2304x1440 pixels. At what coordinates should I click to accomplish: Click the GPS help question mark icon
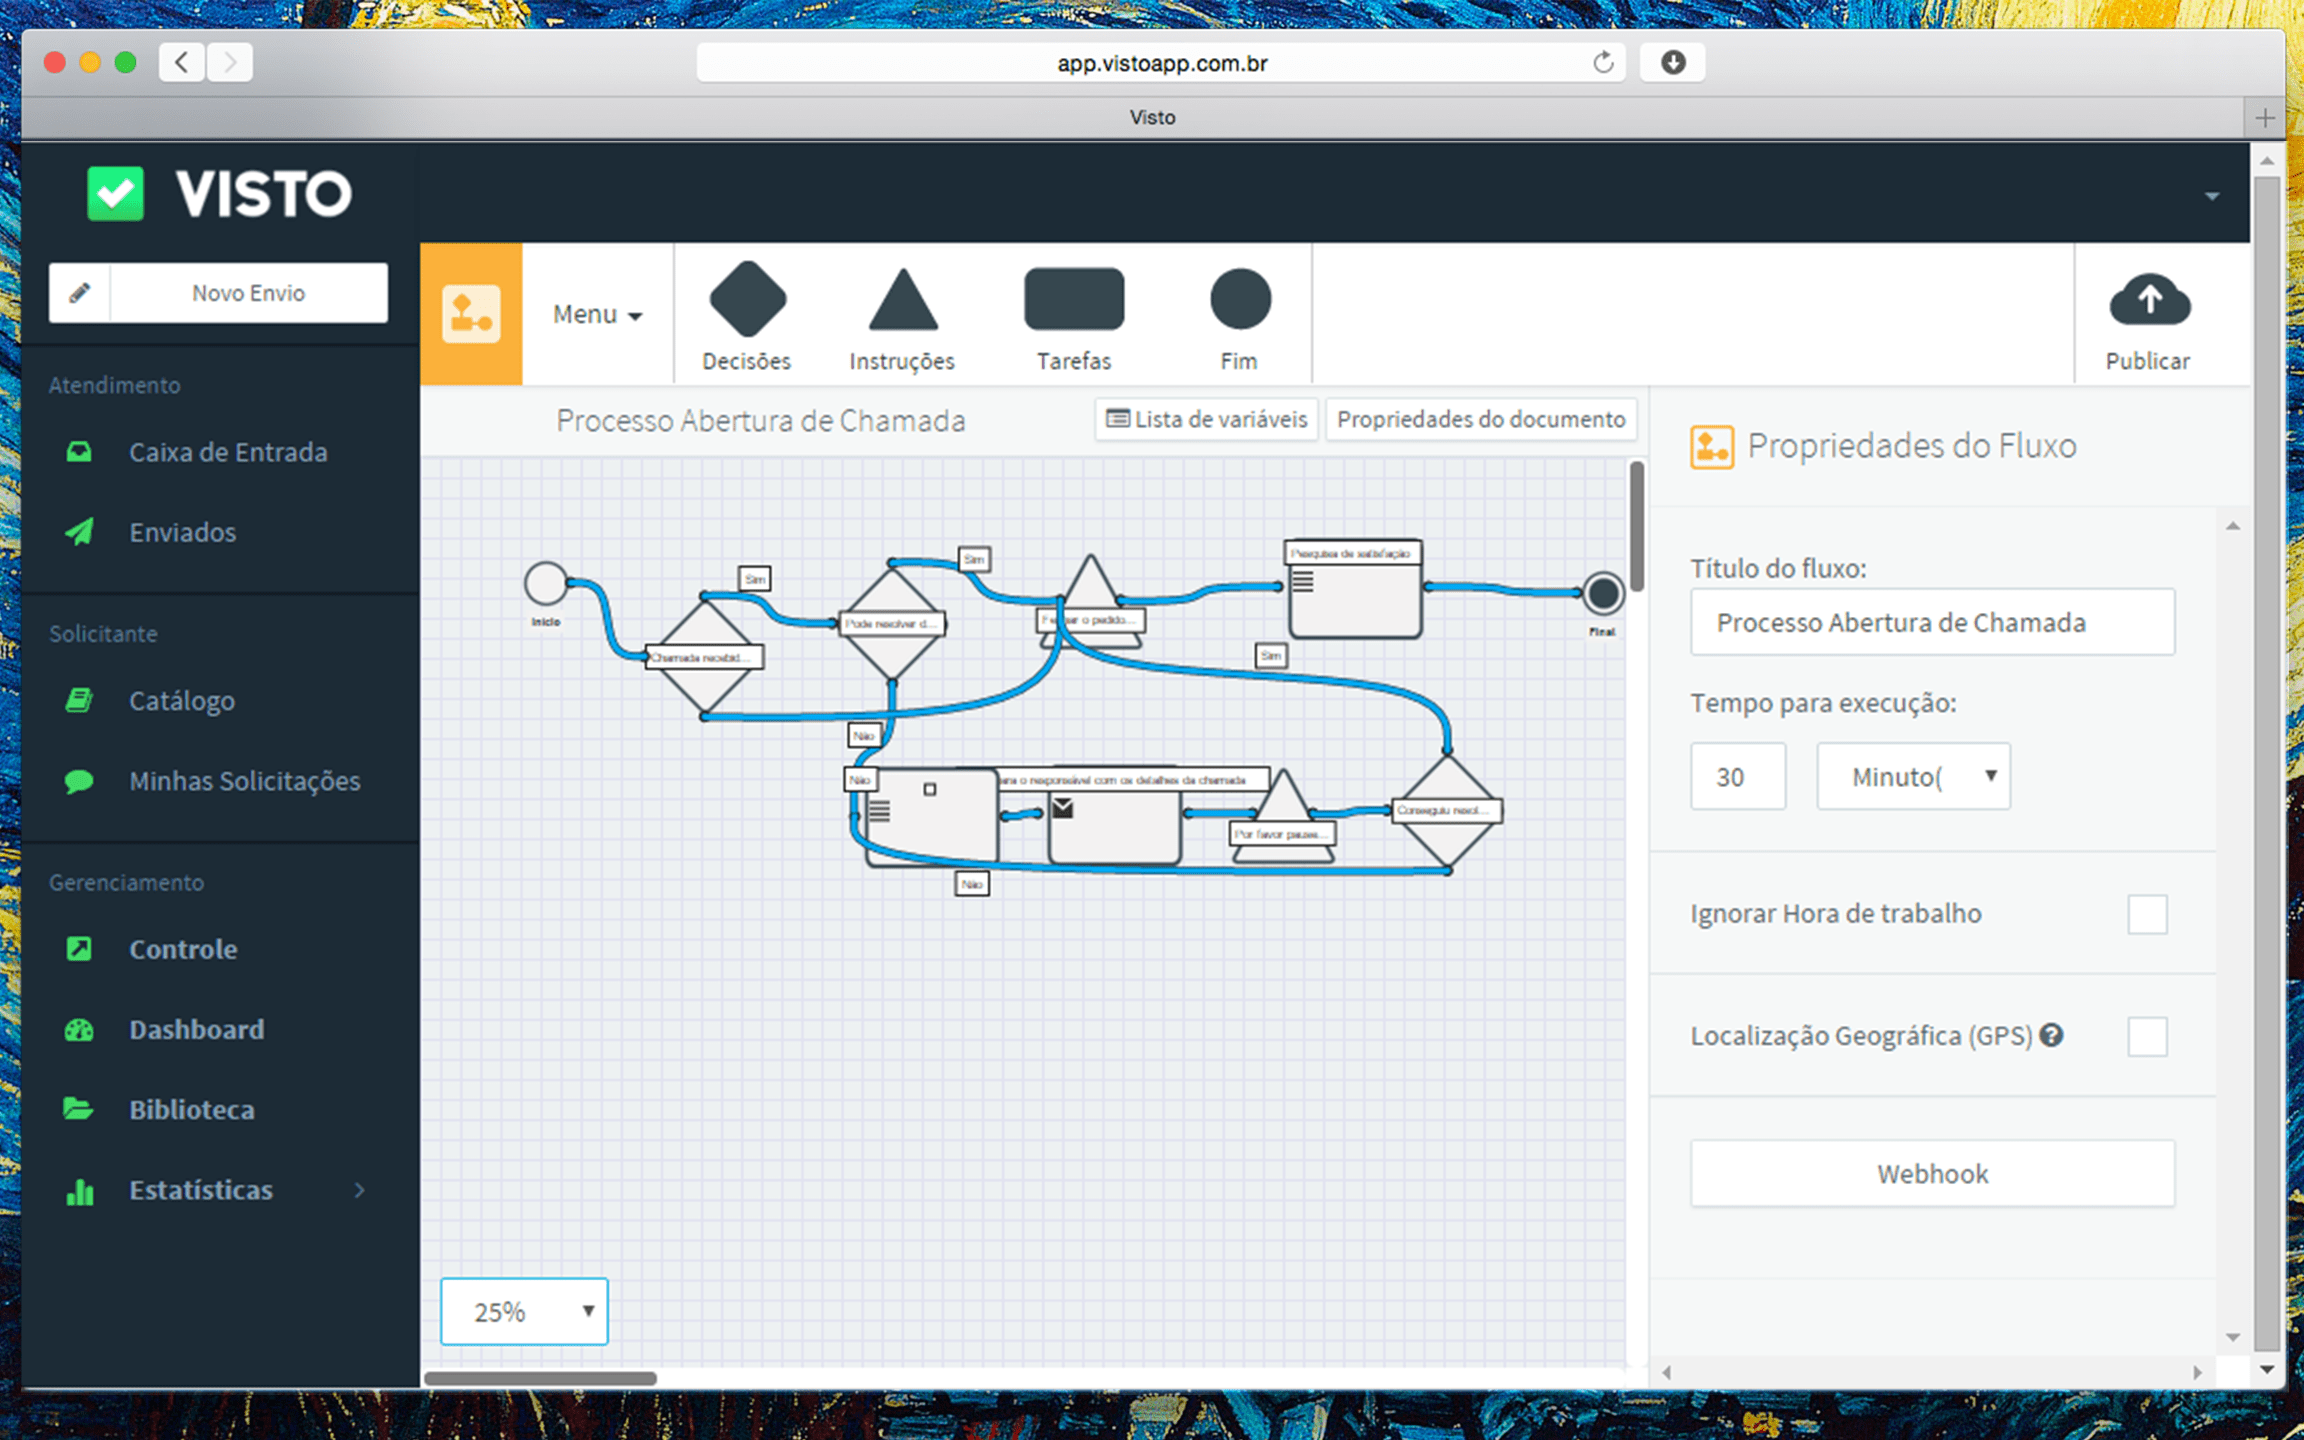(x=2051, y=1035)
